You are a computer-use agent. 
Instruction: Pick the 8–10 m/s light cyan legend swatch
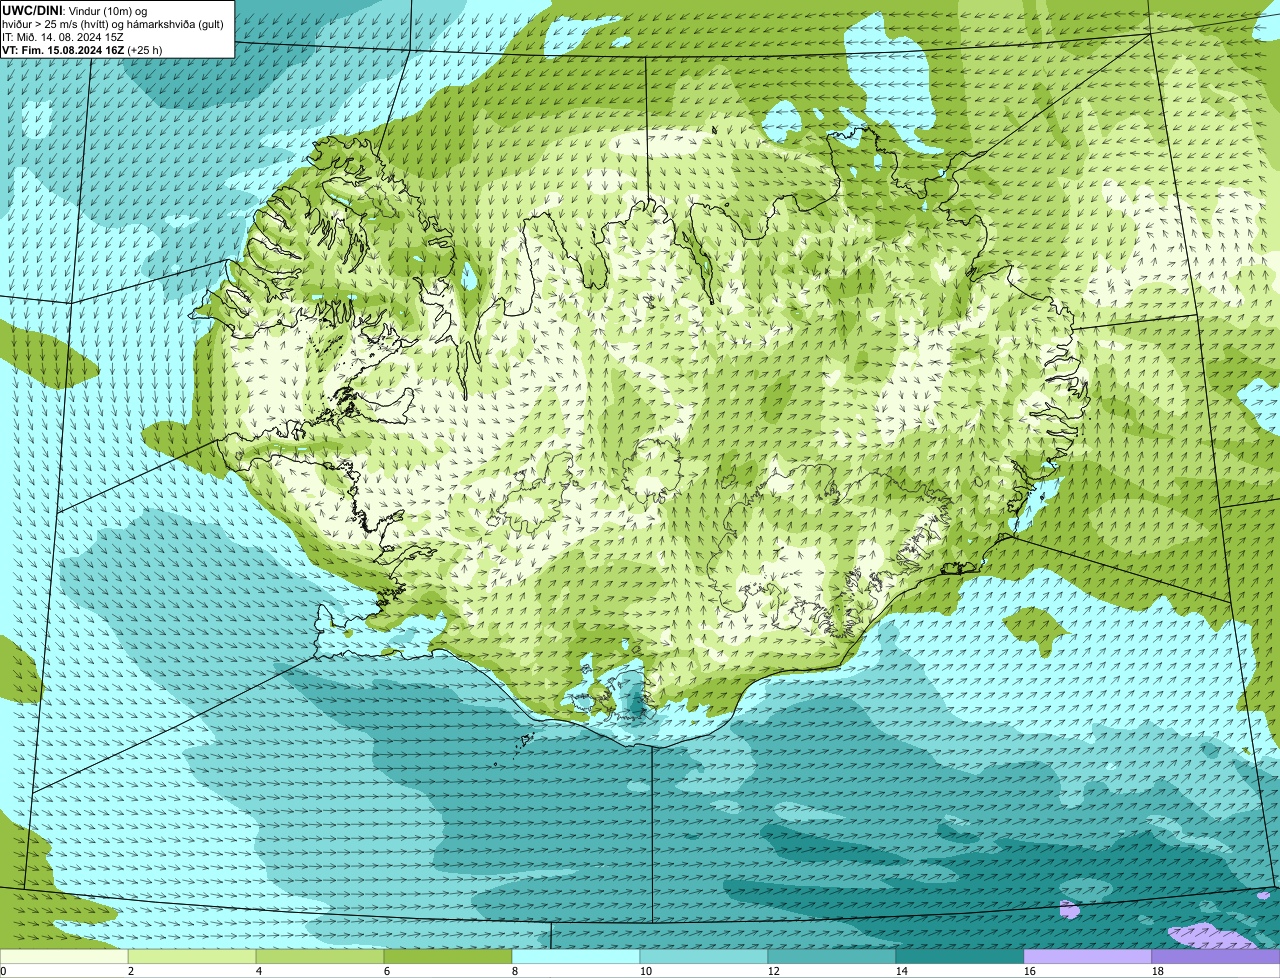[x=576, y=956]
